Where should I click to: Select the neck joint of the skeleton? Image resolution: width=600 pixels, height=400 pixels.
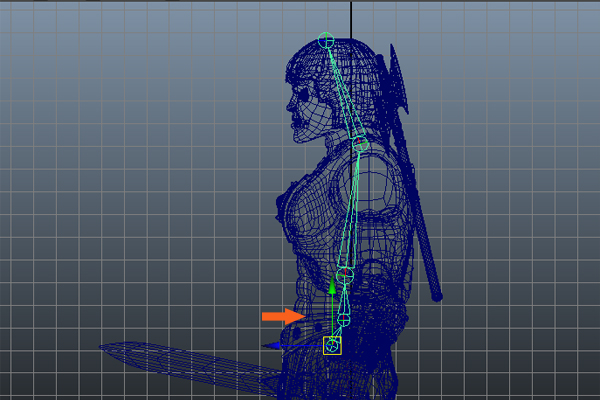click(360, 144)
